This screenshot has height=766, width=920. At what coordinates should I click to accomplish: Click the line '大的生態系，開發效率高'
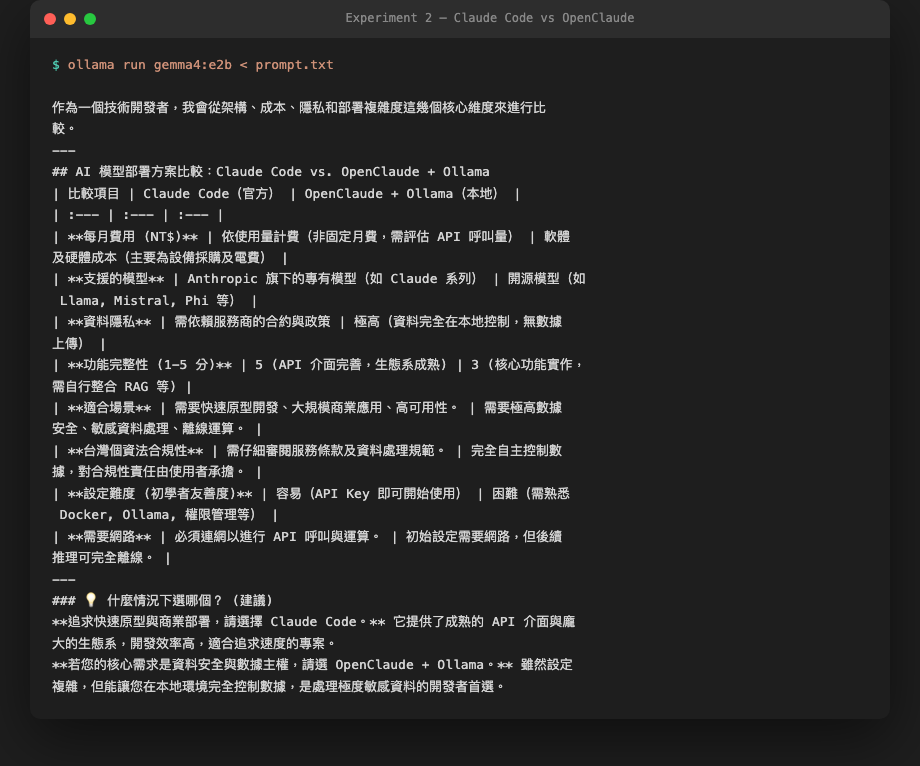click(x=194, y=643)
